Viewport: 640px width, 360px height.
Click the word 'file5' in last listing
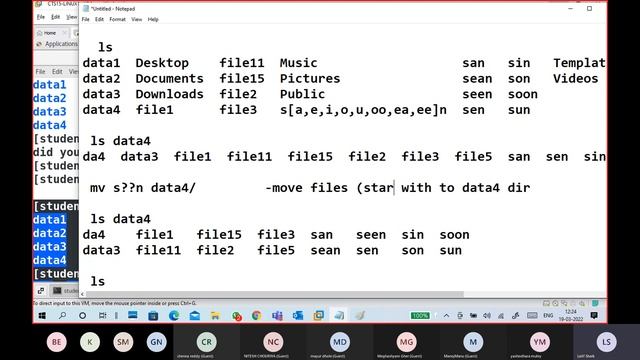276,250
